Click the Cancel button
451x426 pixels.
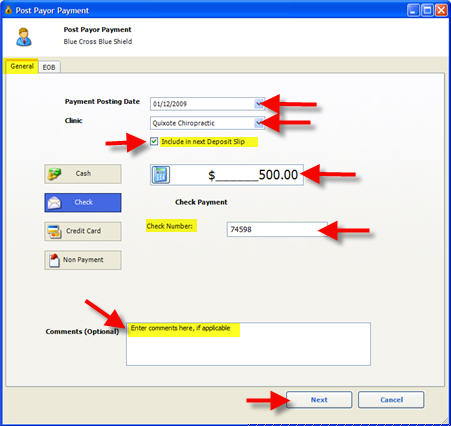[x=391, y=400]
